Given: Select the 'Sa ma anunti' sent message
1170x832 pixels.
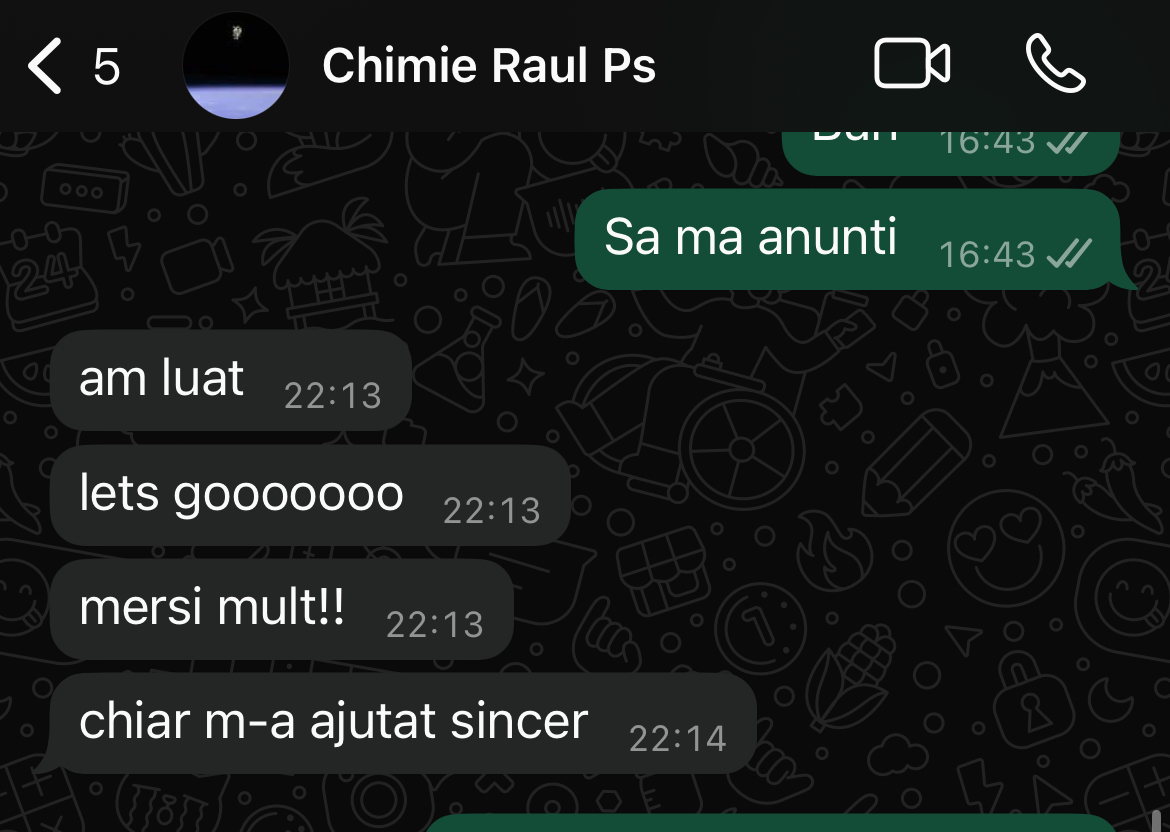Looking at the screenshot, I should (849, 239).
